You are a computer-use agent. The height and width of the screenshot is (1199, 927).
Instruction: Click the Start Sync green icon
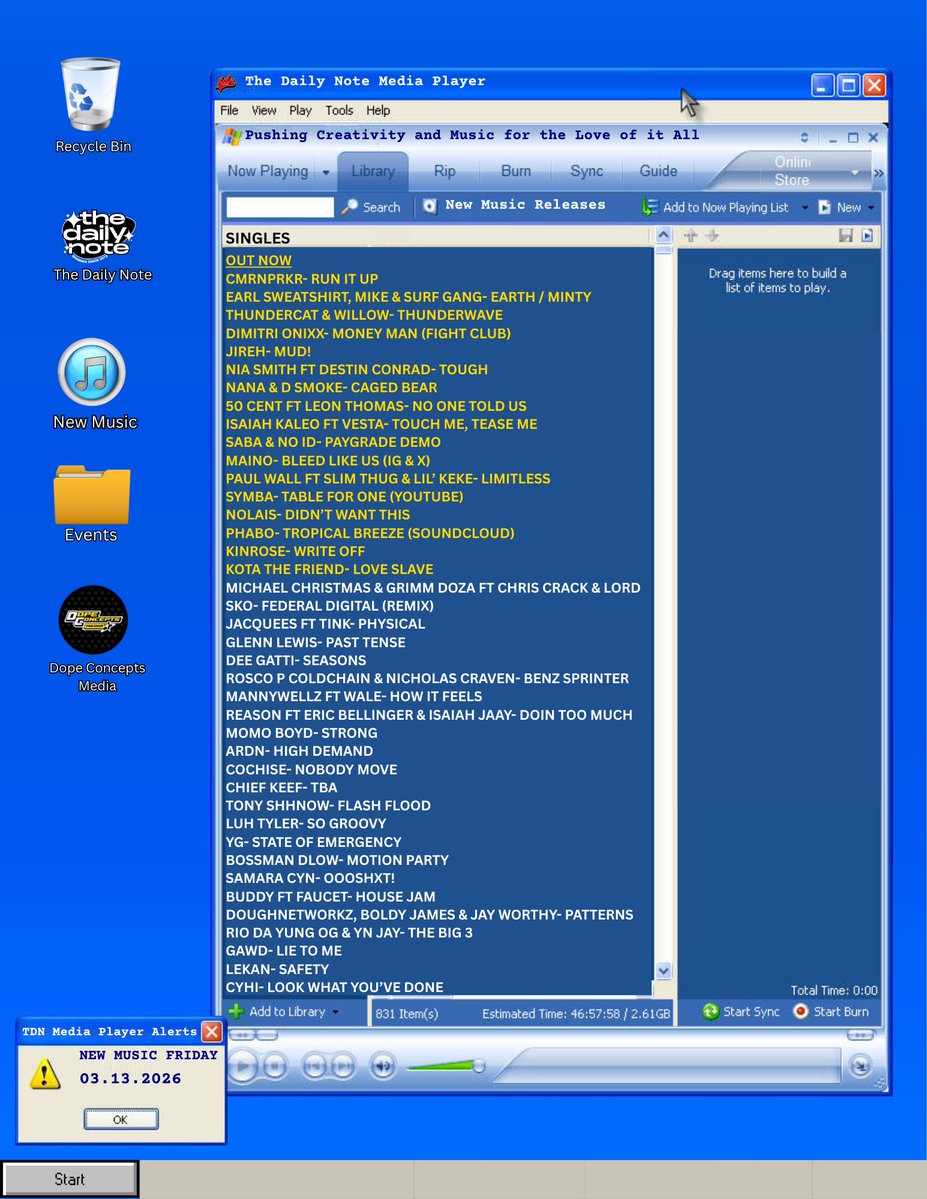(x=711, y=1012)
